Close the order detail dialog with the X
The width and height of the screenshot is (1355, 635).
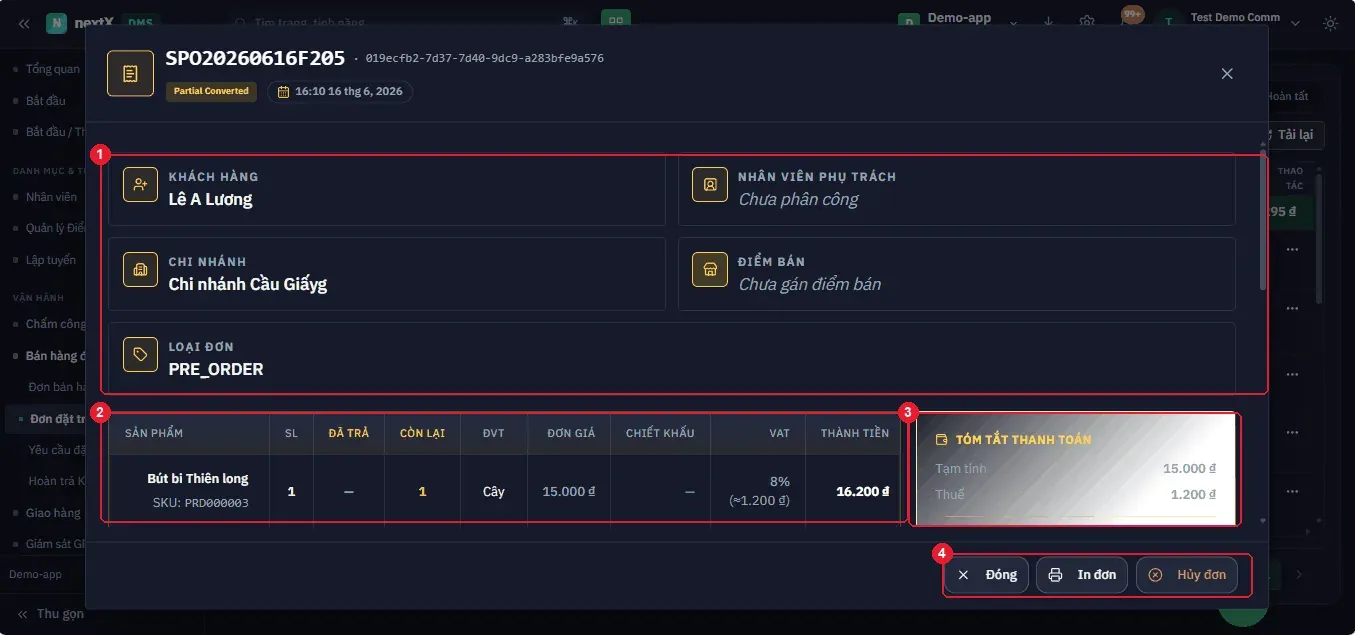point(1227,73)
